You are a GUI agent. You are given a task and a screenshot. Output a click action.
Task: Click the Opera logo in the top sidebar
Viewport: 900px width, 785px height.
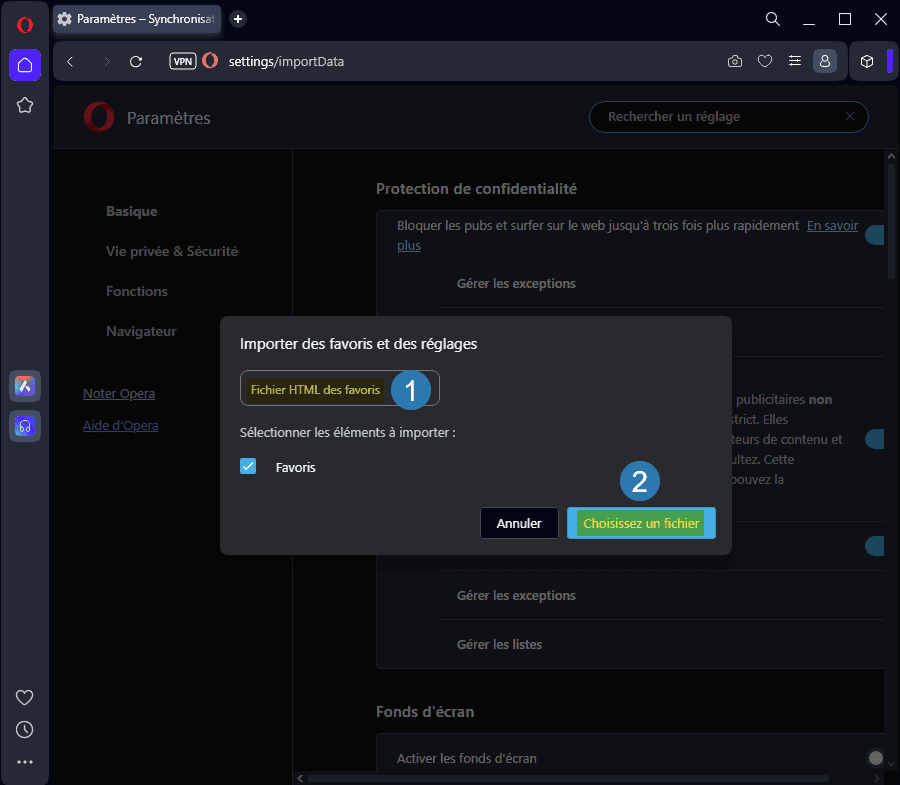point(24,24)
